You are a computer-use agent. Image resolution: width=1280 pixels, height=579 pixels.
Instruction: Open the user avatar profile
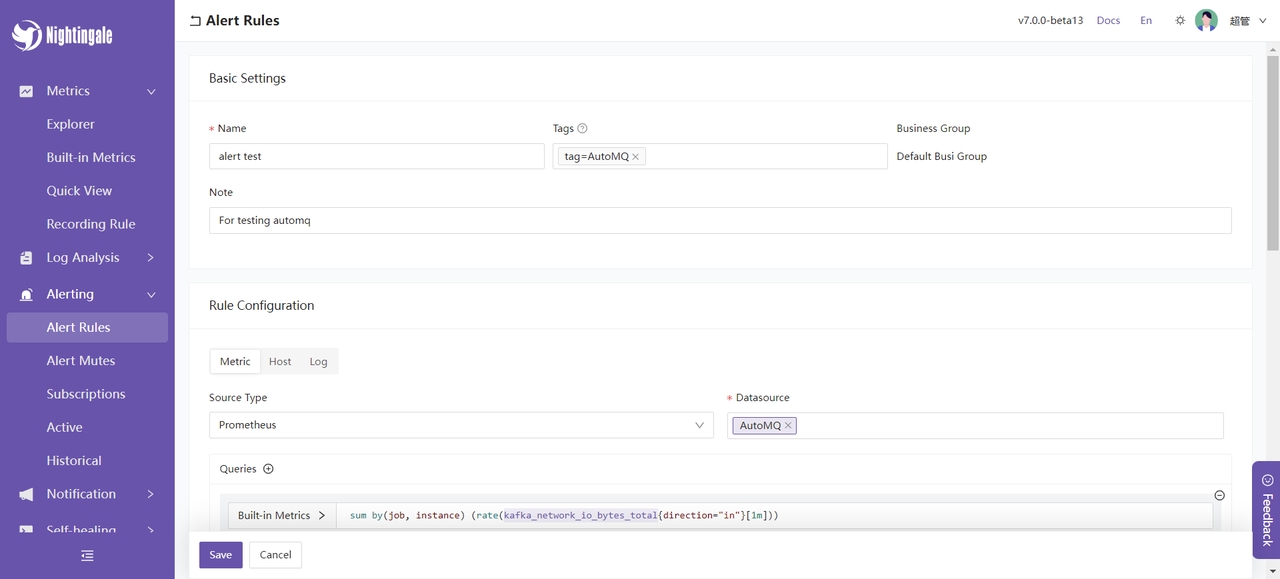1206,20
